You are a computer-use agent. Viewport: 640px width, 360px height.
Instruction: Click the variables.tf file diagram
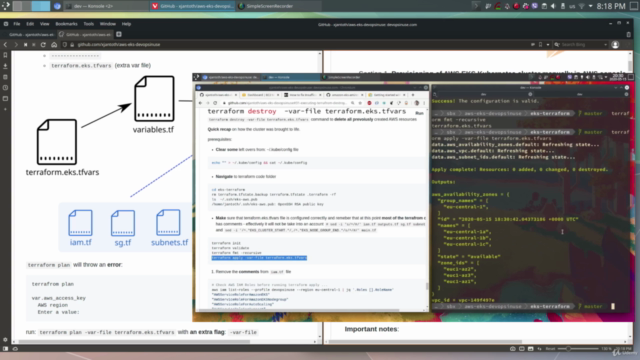(x=154, y=99)
